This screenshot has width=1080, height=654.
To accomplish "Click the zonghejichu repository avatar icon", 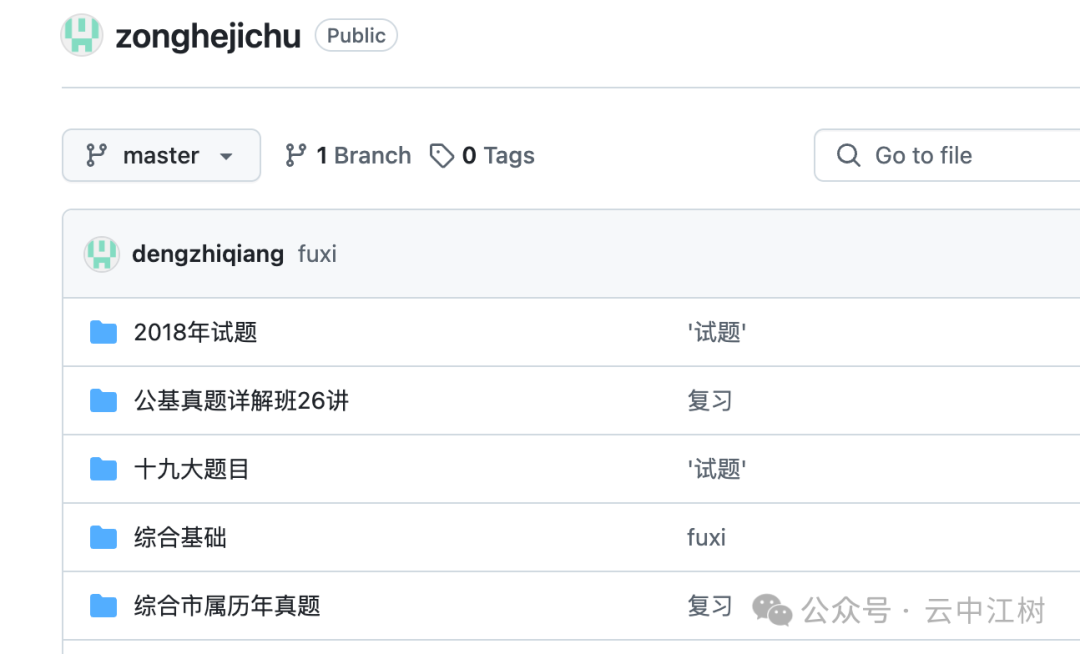I will pyautogui.click(x=82, y=36).
